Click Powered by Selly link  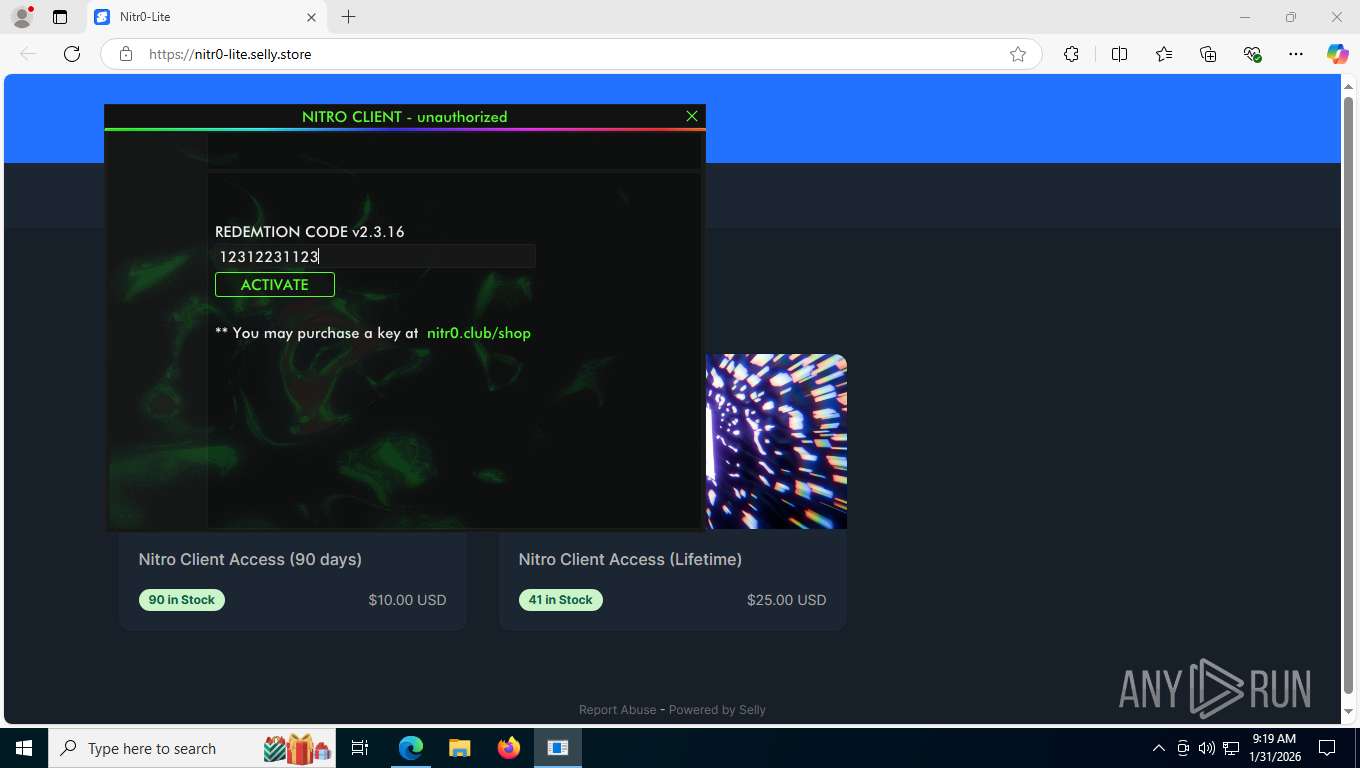[717, 710]
